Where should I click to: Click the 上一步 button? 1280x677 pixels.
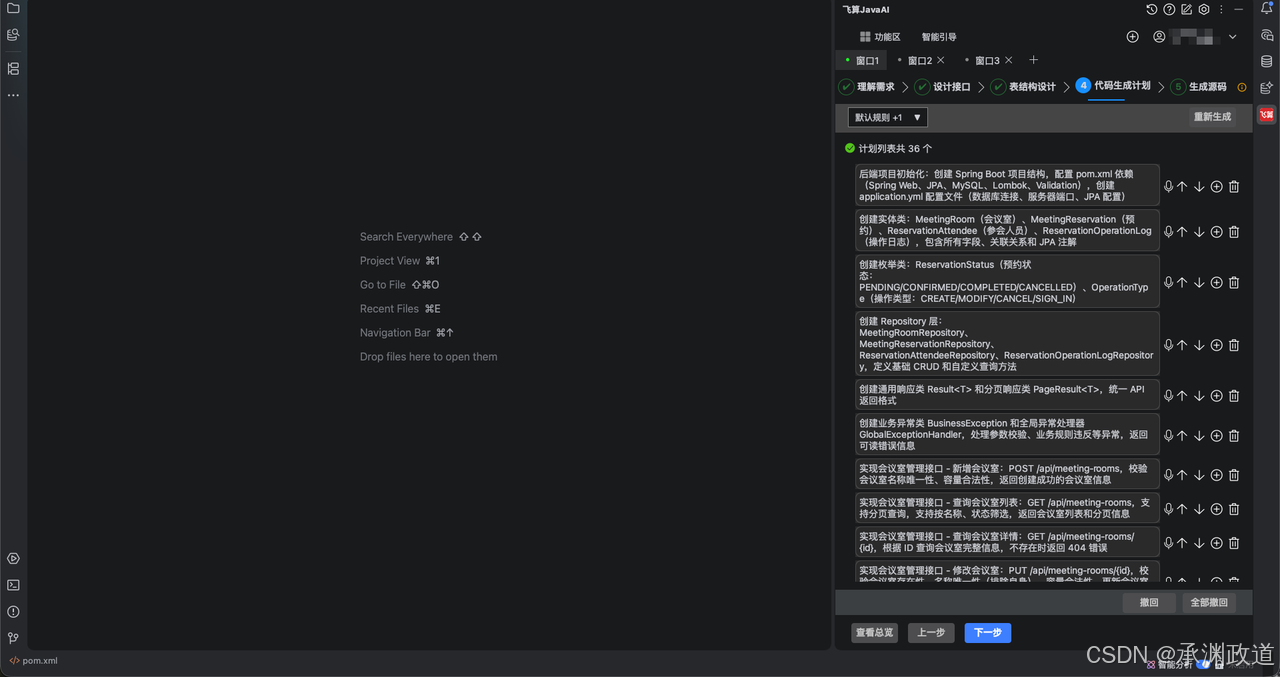click(x=931, y=633)
